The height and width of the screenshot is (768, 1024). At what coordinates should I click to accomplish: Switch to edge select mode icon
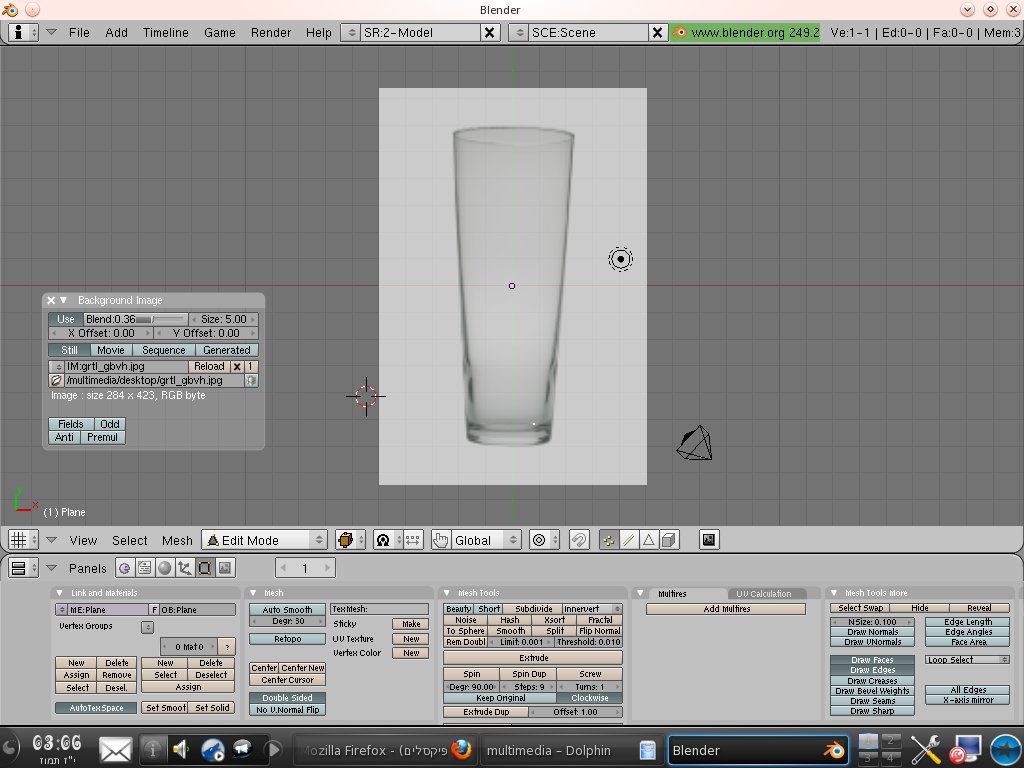628,540
